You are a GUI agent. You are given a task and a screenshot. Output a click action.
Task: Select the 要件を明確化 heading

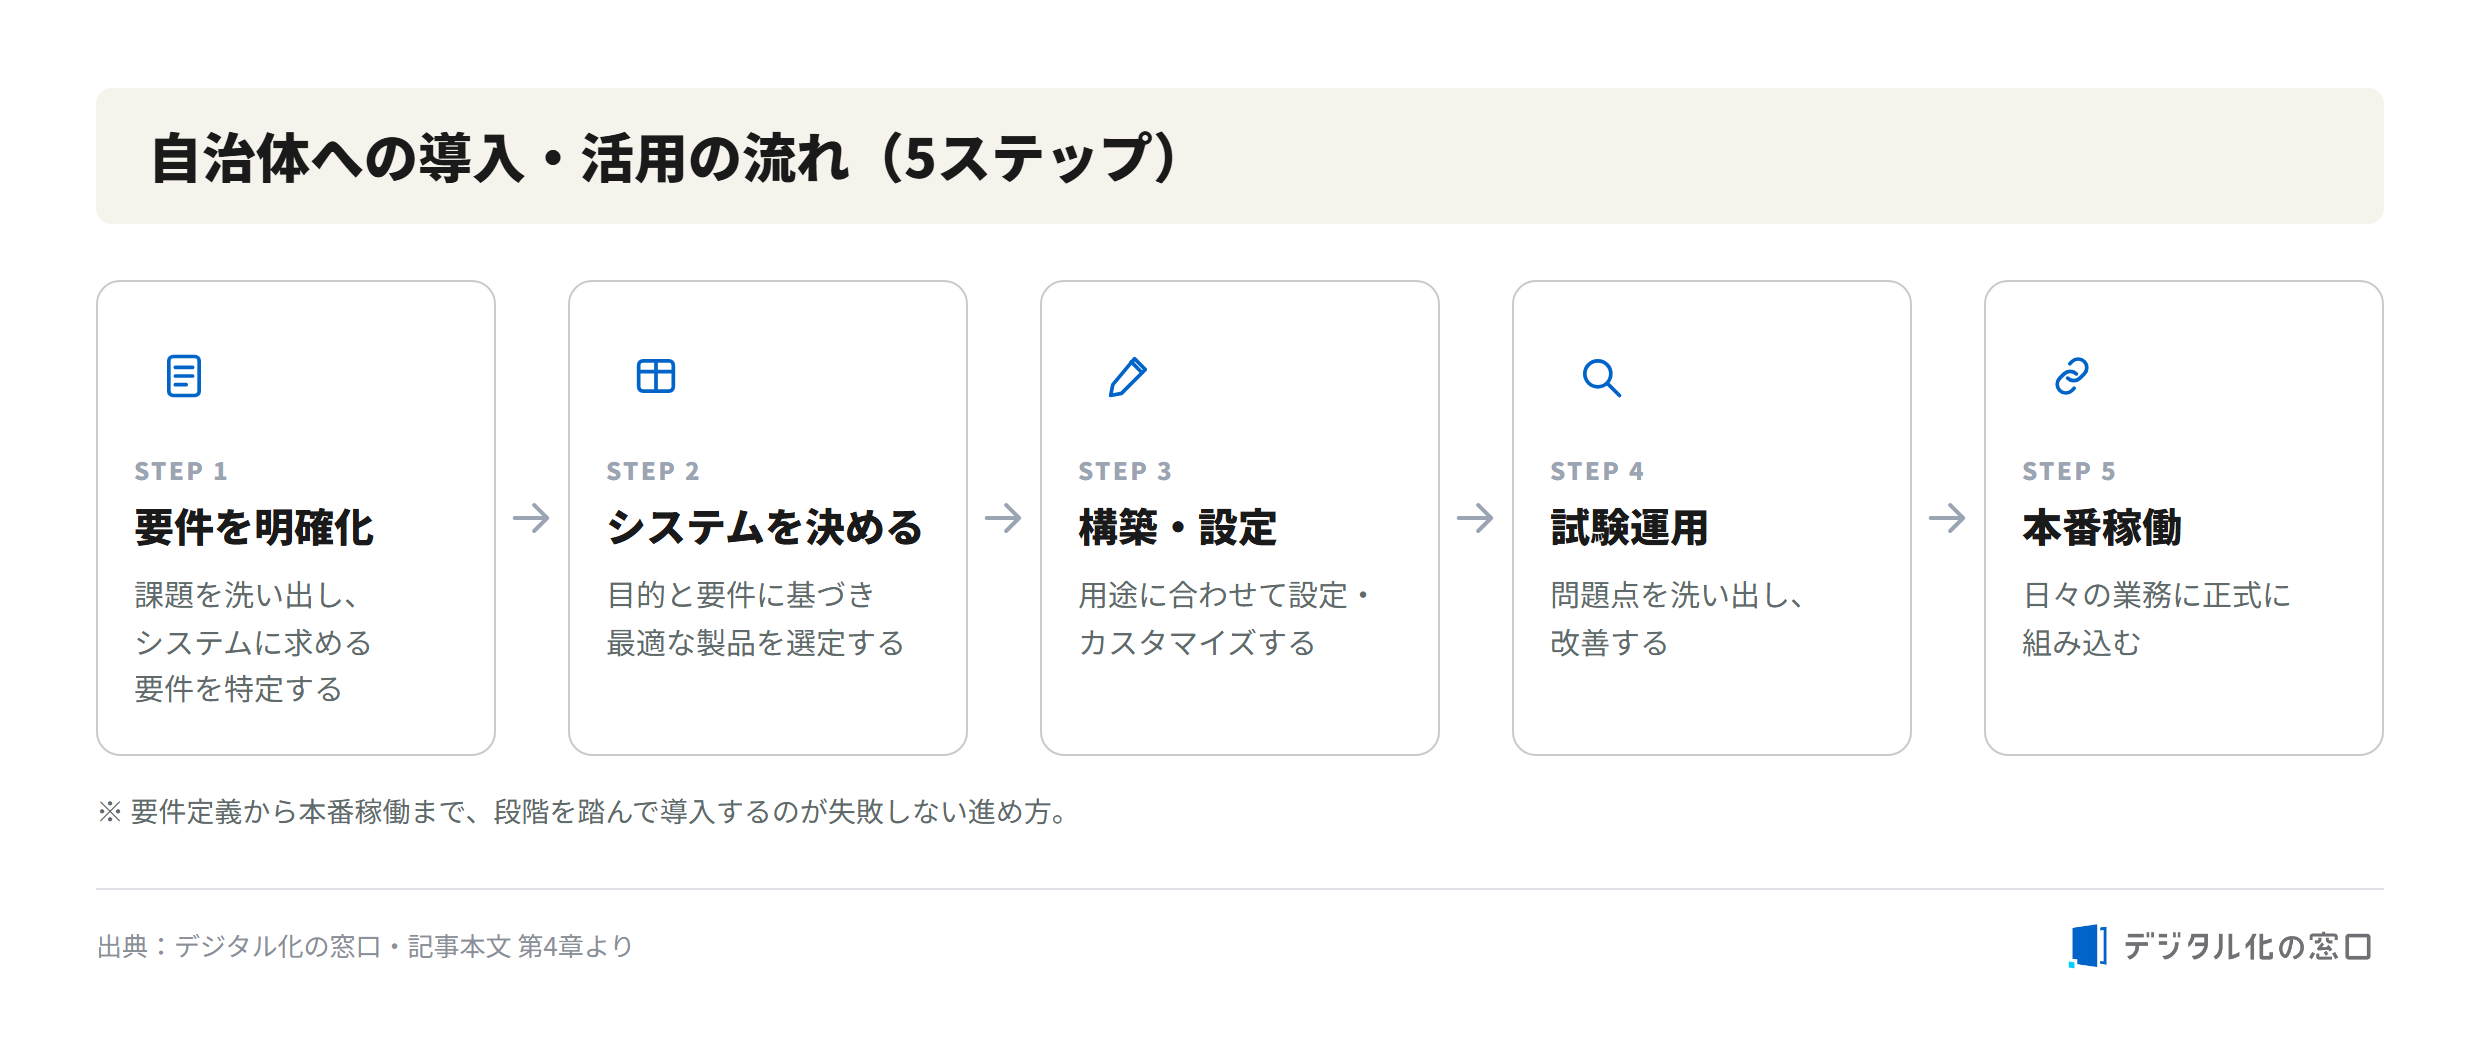coord(254,528)
